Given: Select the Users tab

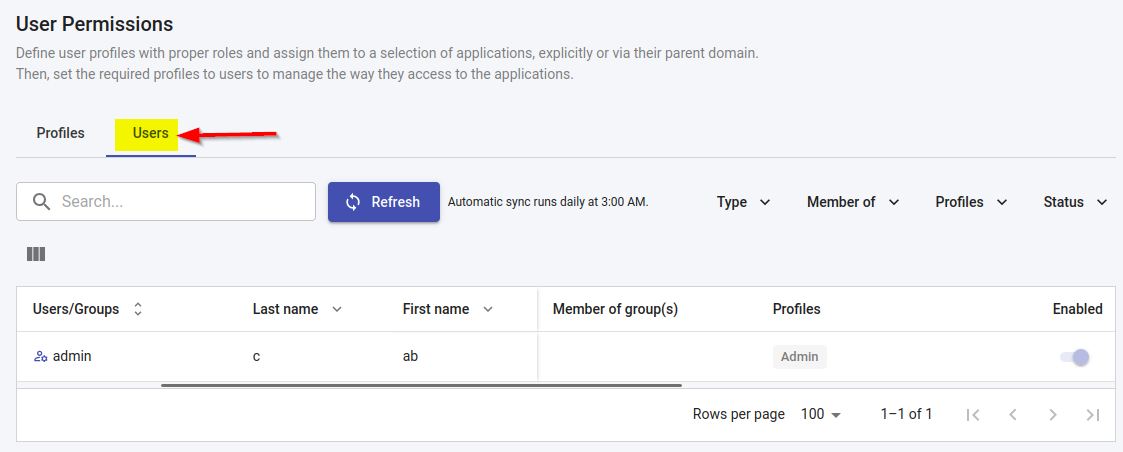Looking at the screenshot, I should (150, 133).
